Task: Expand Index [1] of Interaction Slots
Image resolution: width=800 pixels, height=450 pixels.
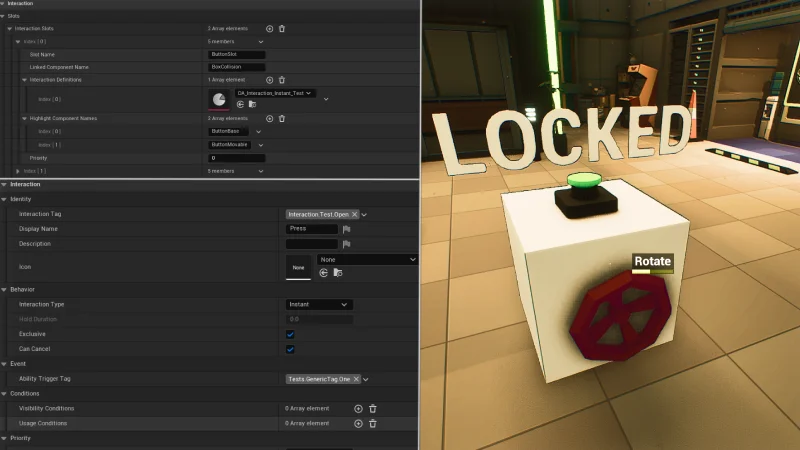Action: [x=17, y=171]
